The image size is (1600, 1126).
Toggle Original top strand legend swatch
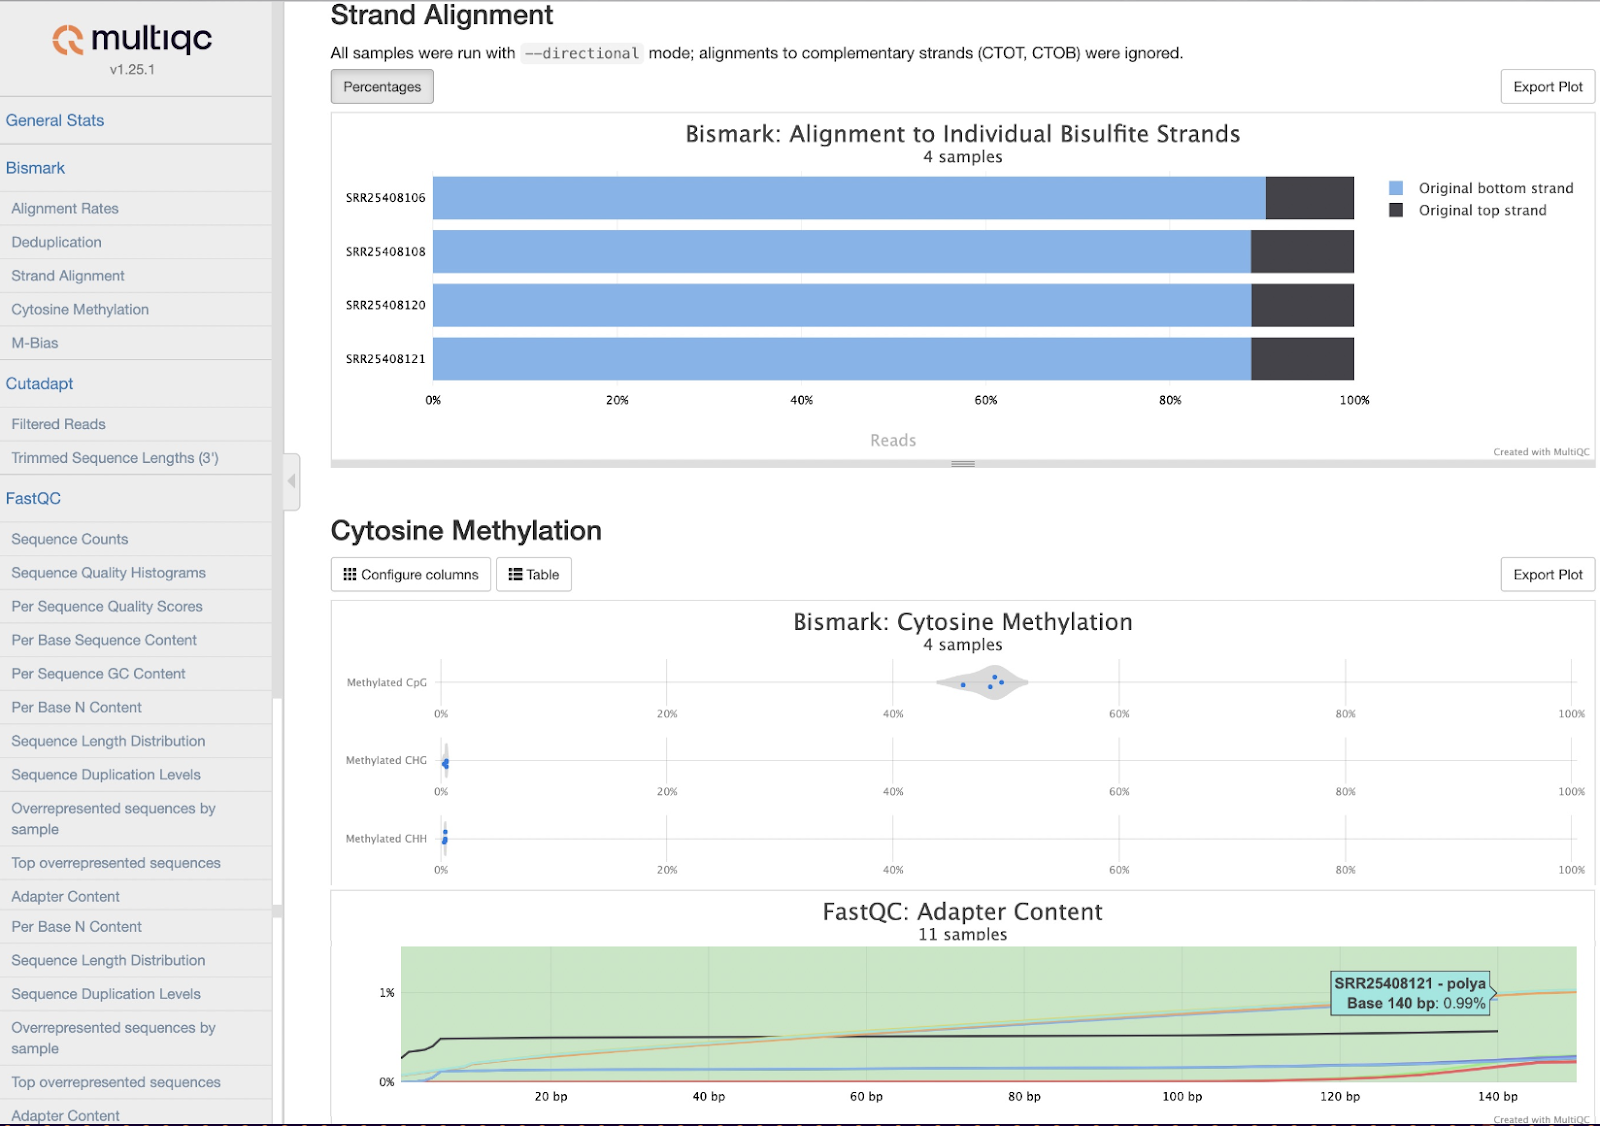click(1396, 210)
